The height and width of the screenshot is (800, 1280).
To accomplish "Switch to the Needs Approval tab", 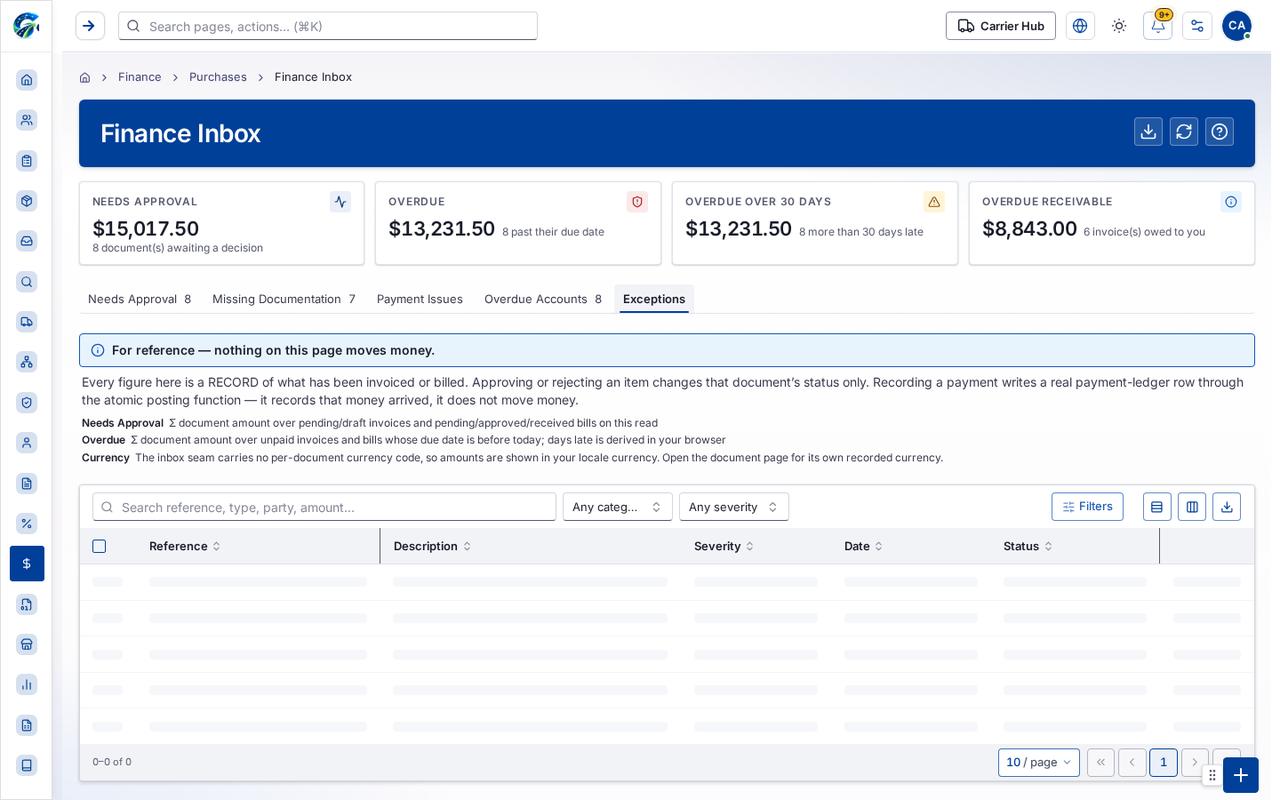I will (x=139, y=299).
